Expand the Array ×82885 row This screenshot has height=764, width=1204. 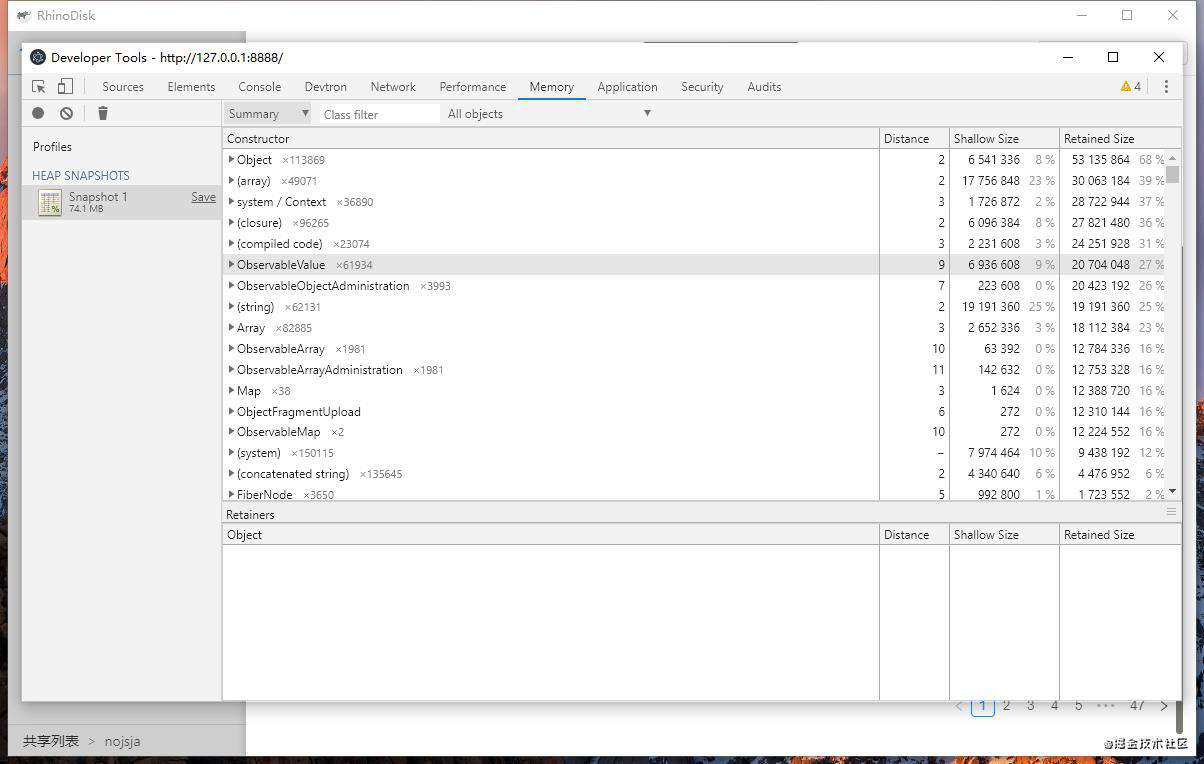click(231, 327)
